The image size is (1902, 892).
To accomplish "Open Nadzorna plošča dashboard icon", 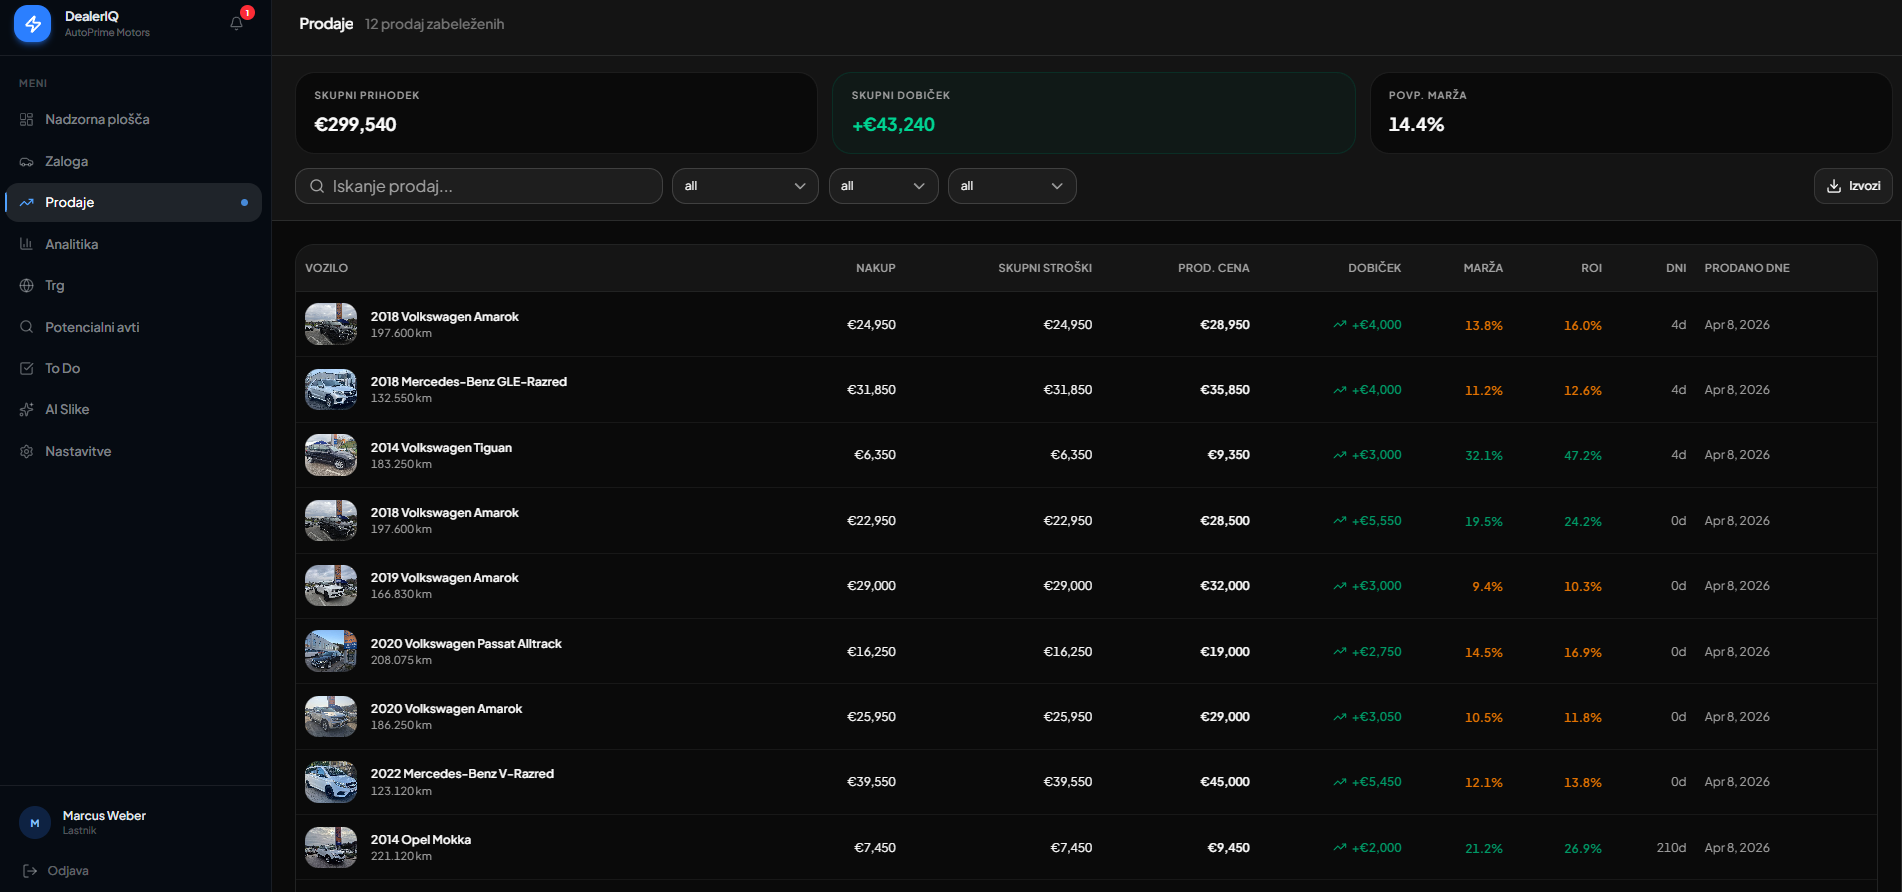I will pos(27,120).
